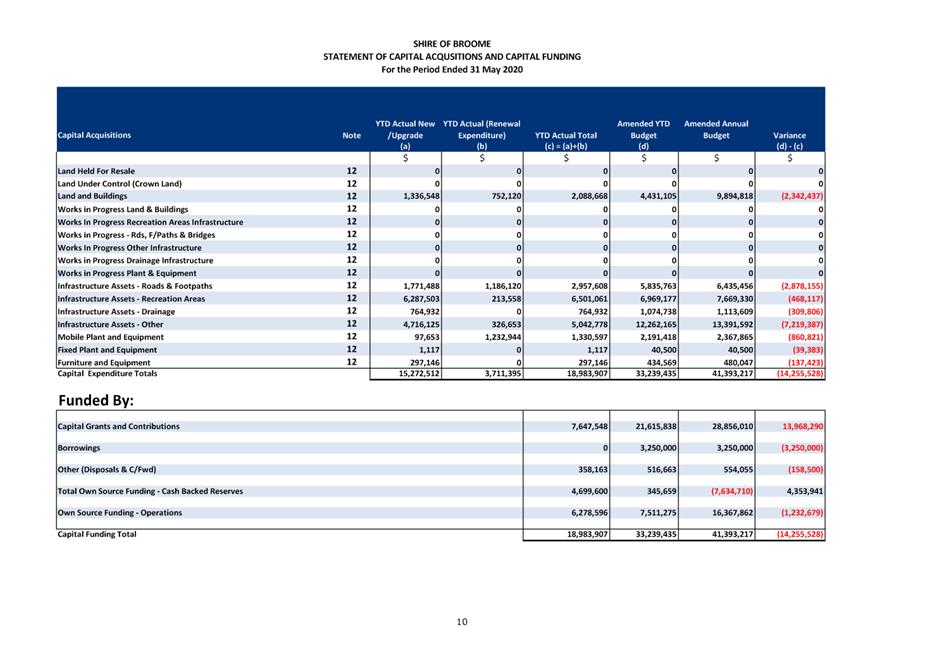Click the title "SHIRE OF BROOME"
Screen dimensions: 925x653
coord(452,44)
